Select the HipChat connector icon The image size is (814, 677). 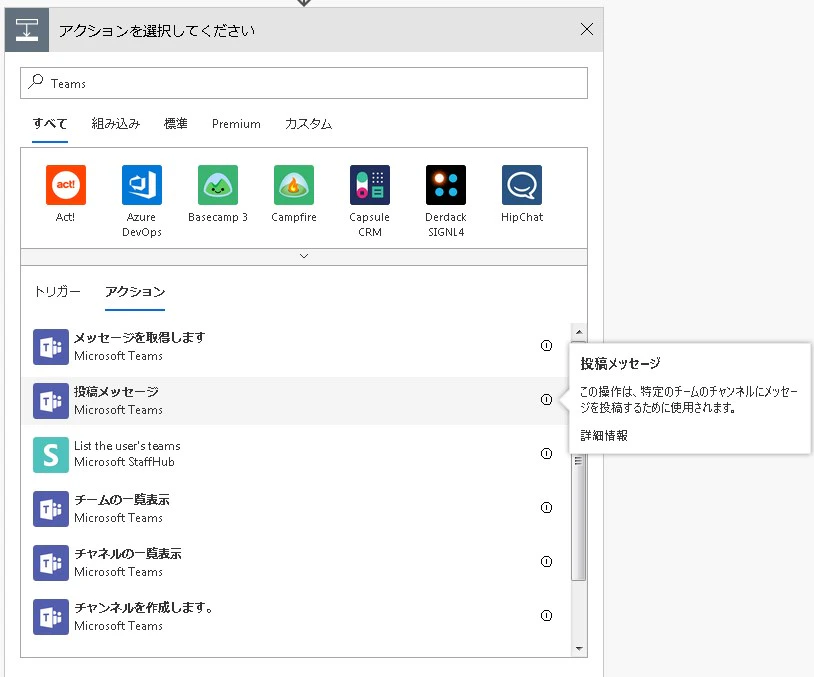pyautogui.click(x=522, y=185)
